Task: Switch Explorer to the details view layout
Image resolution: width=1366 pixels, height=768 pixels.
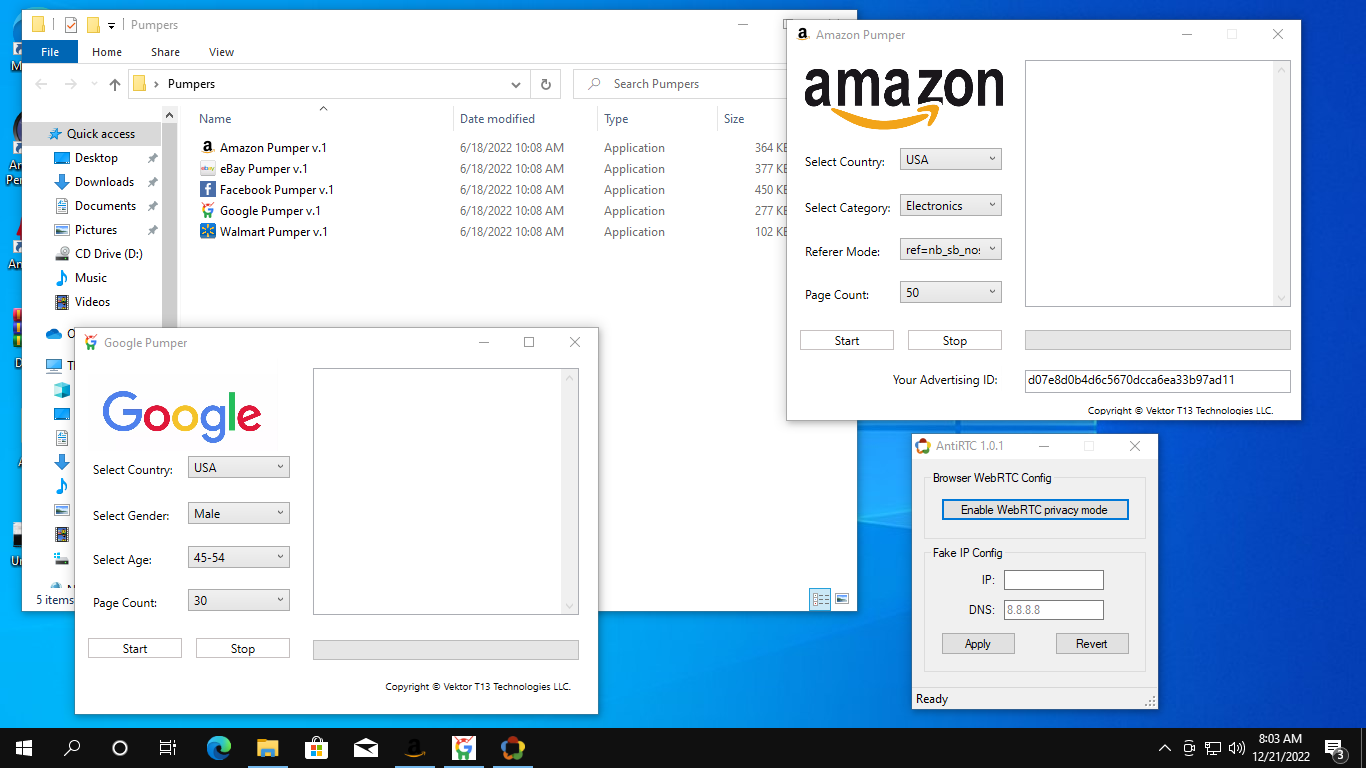Action: [x=821, y=599]
